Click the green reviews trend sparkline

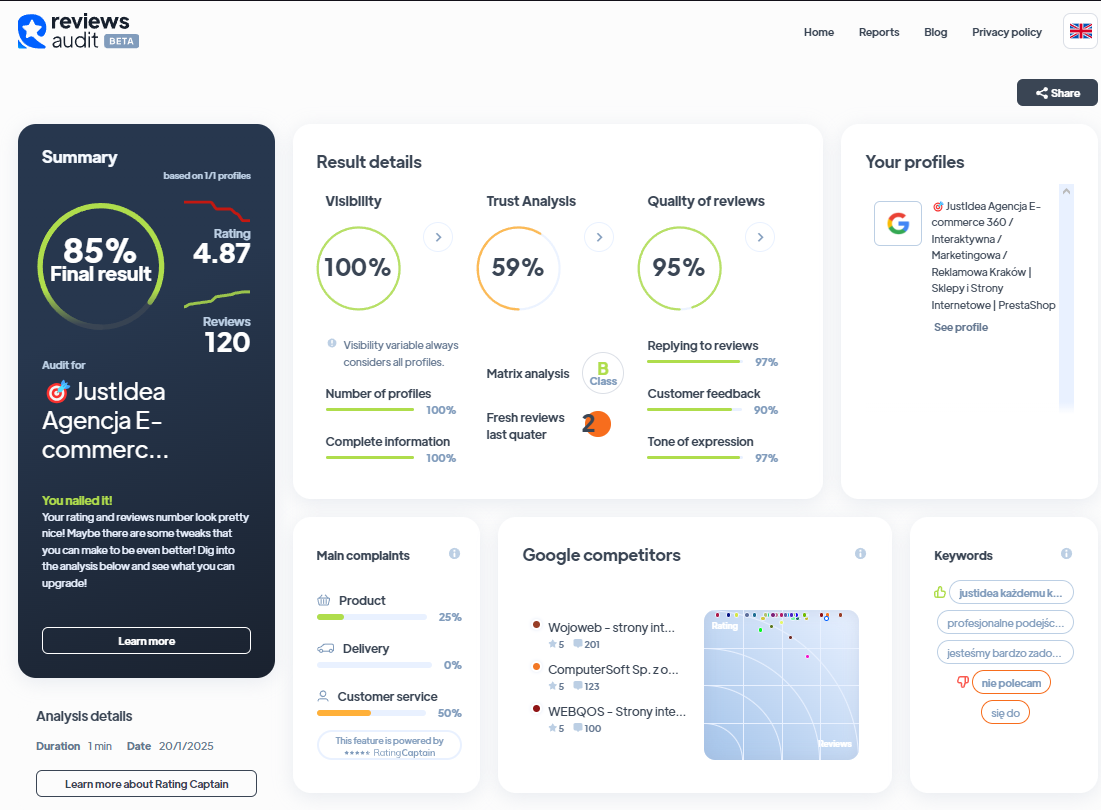217,298
